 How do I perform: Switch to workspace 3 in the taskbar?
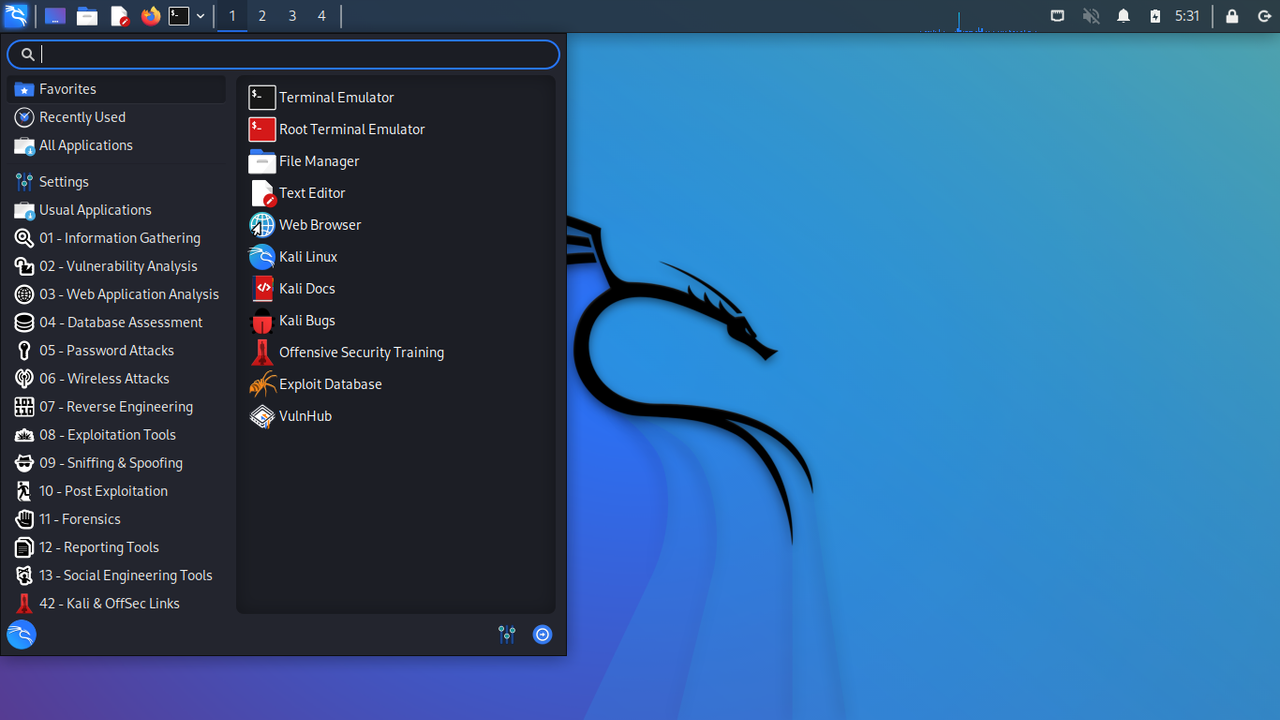(291, 16)
